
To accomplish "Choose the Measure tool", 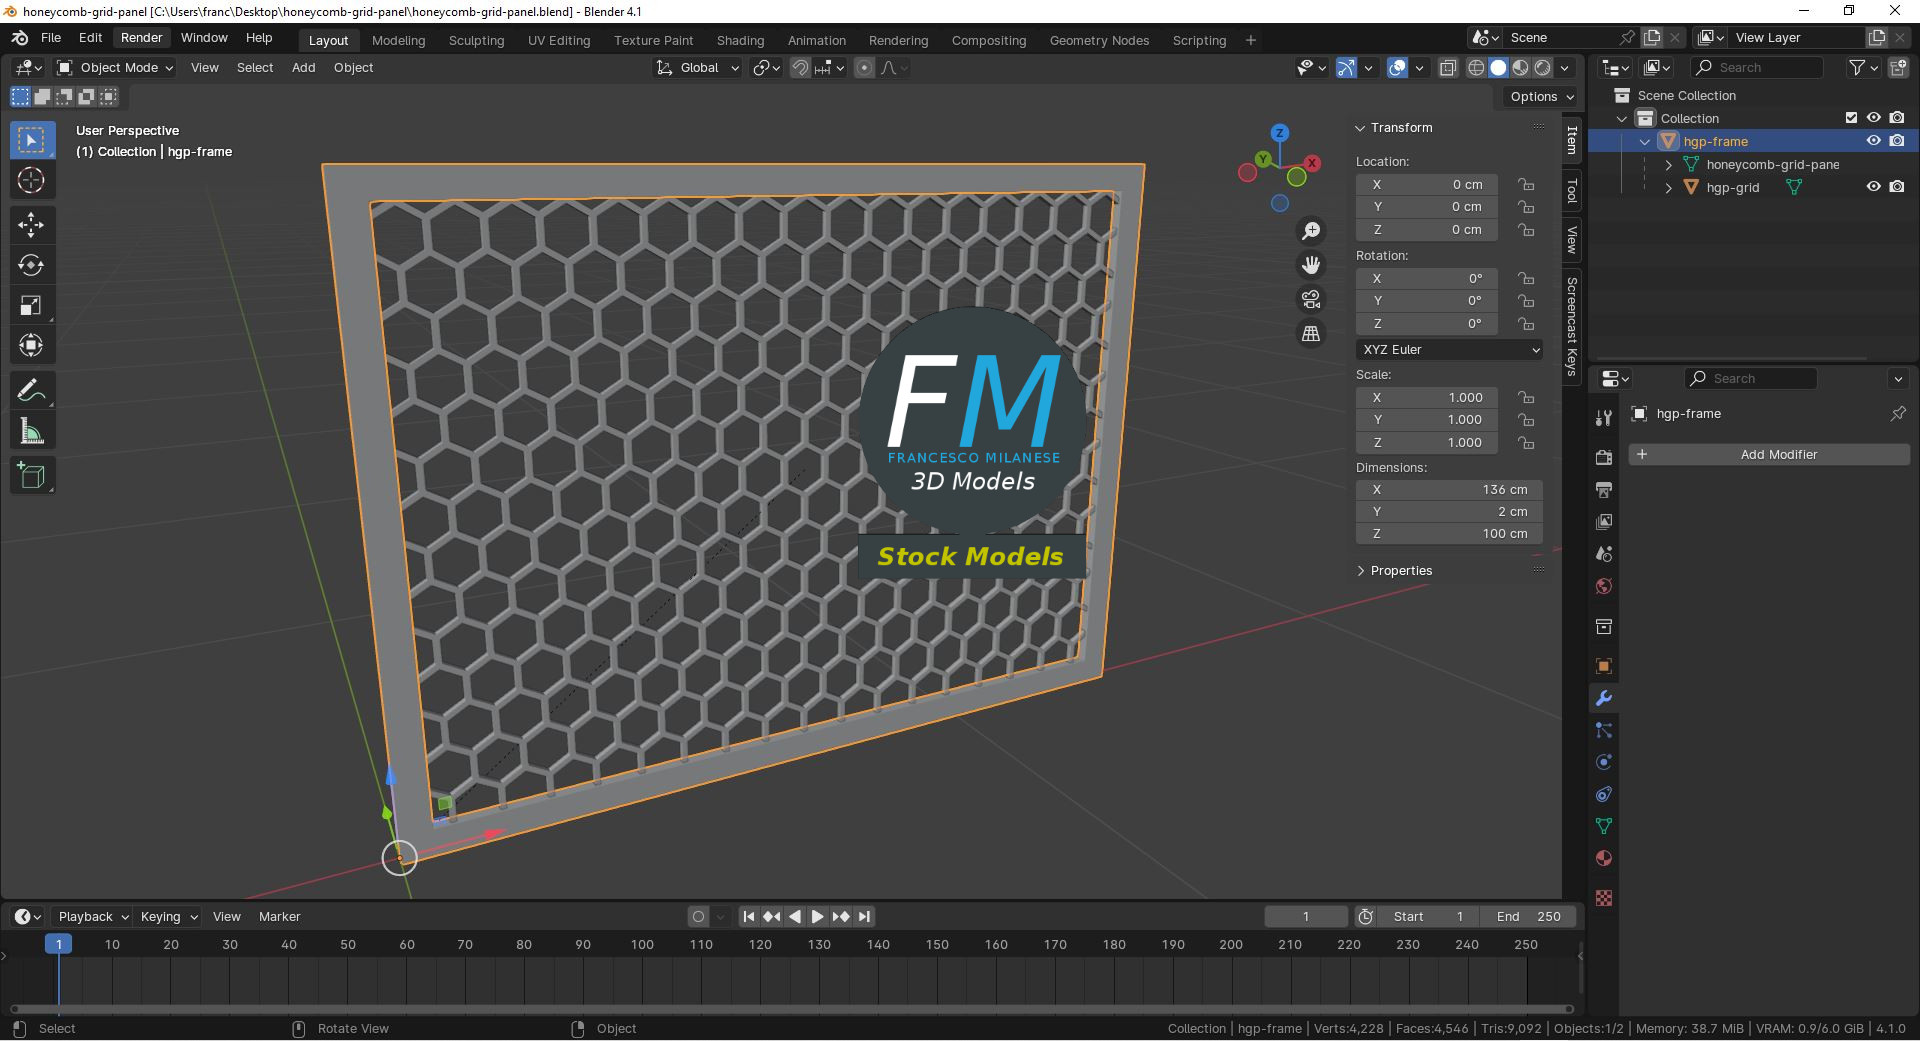I will [32, 432].
